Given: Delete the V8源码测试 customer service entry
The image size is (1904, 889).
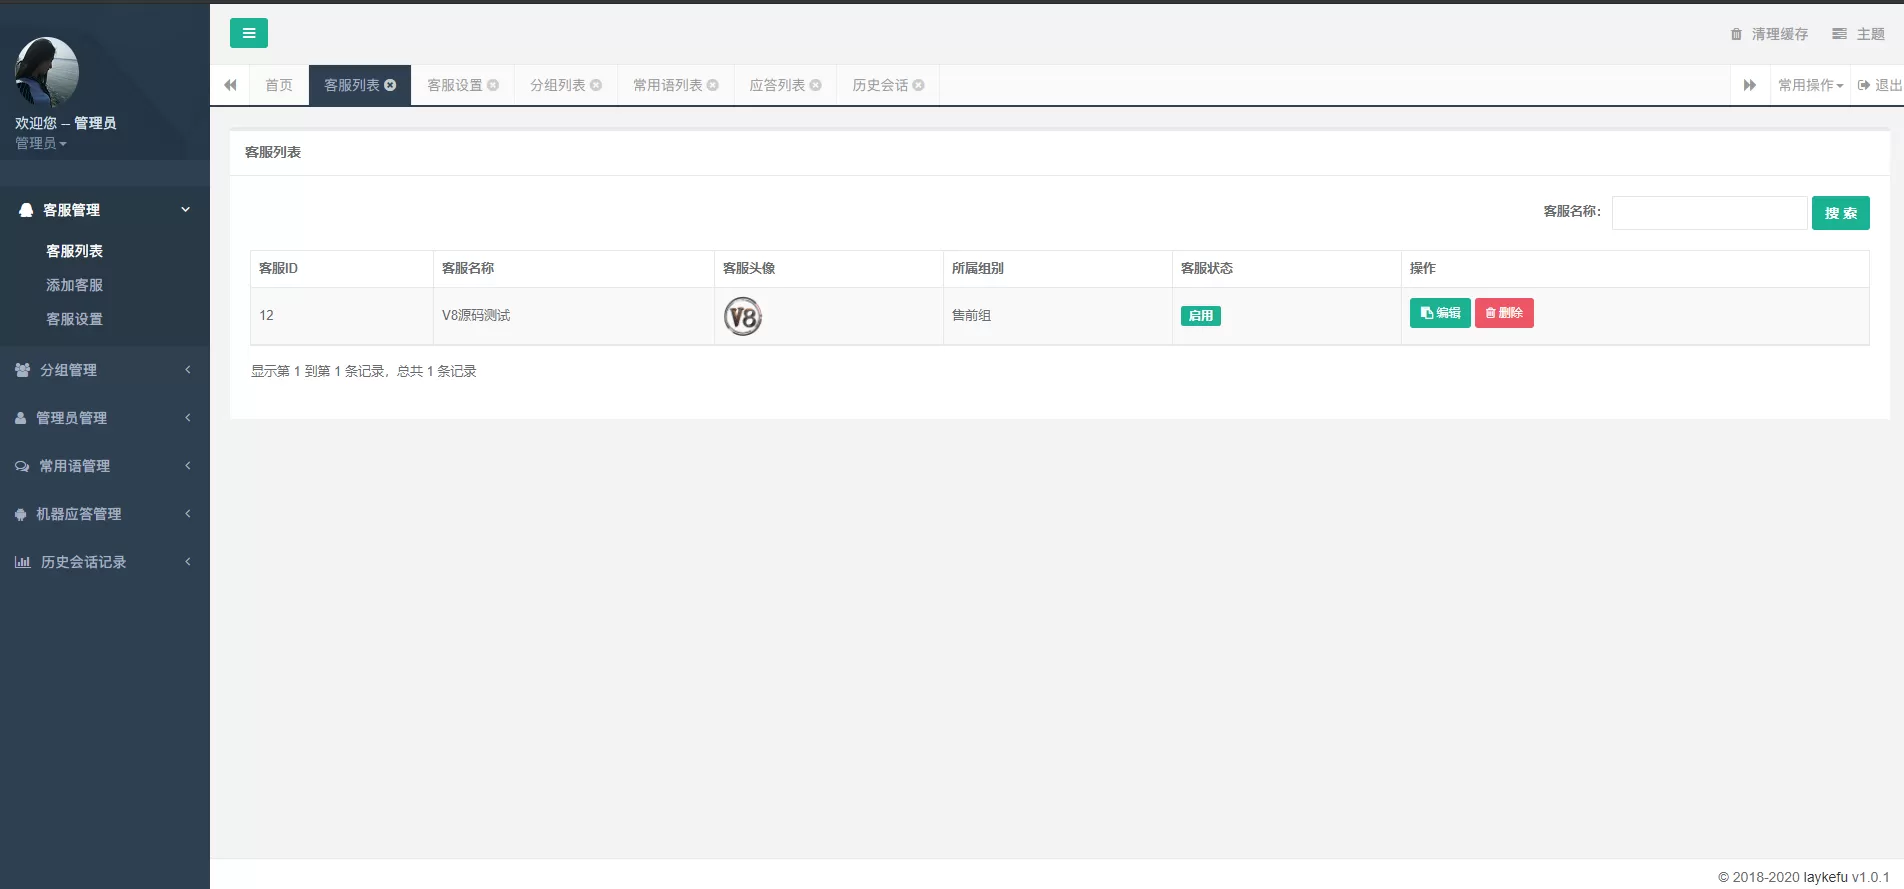Looking at the screenshot, I should [x=1503, y=313].
